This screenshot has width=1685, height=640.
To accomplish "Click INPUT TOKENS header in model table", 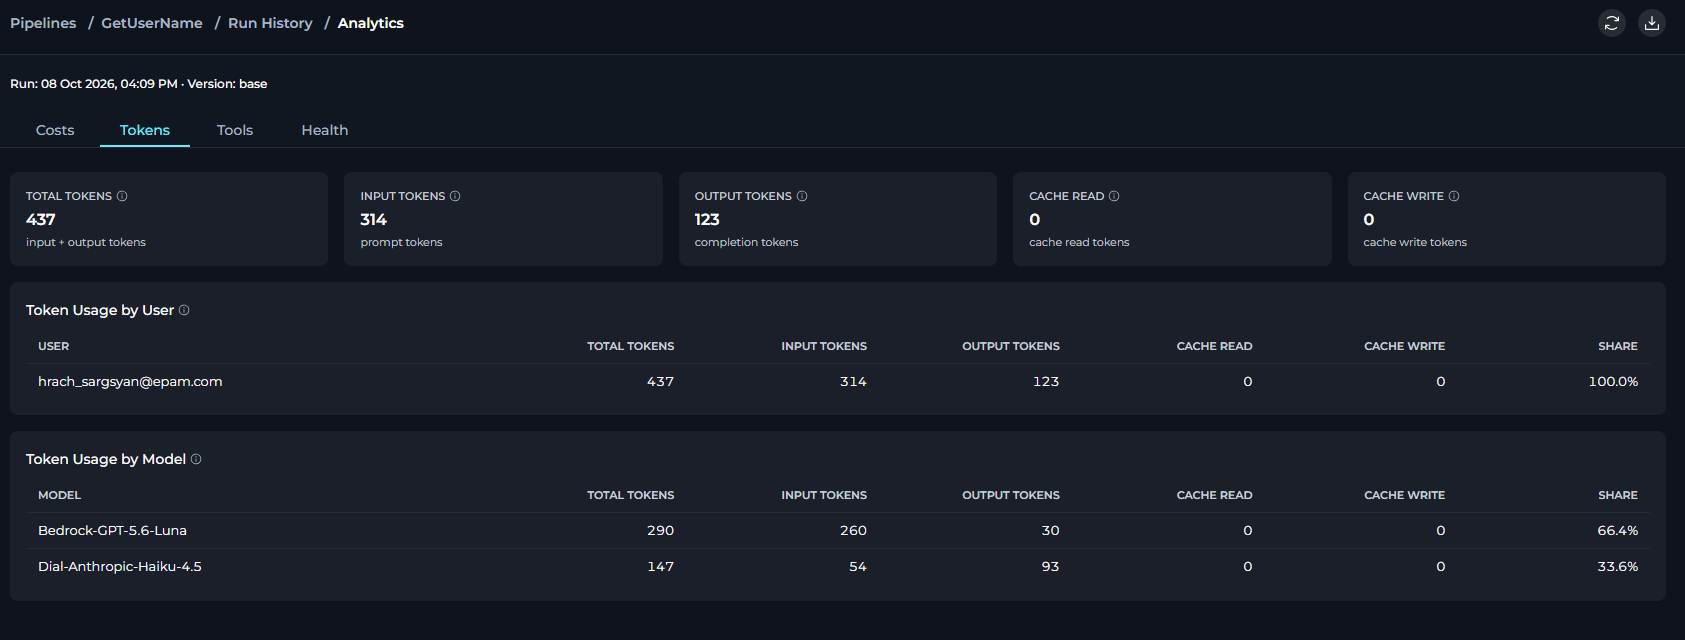I will [824, 495].
